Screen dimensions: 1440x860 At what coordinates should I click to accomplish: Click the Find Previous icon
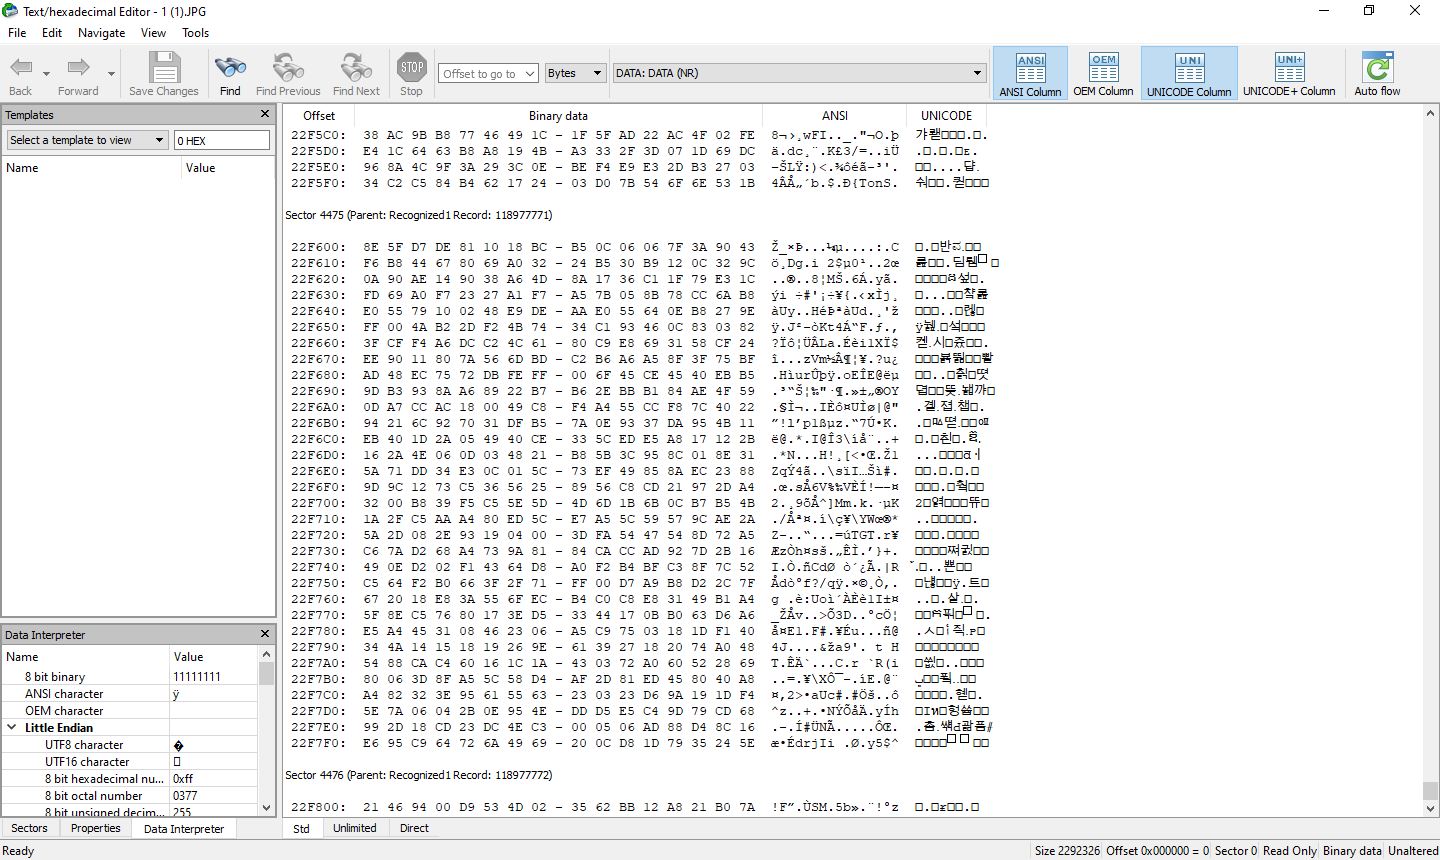288,68
